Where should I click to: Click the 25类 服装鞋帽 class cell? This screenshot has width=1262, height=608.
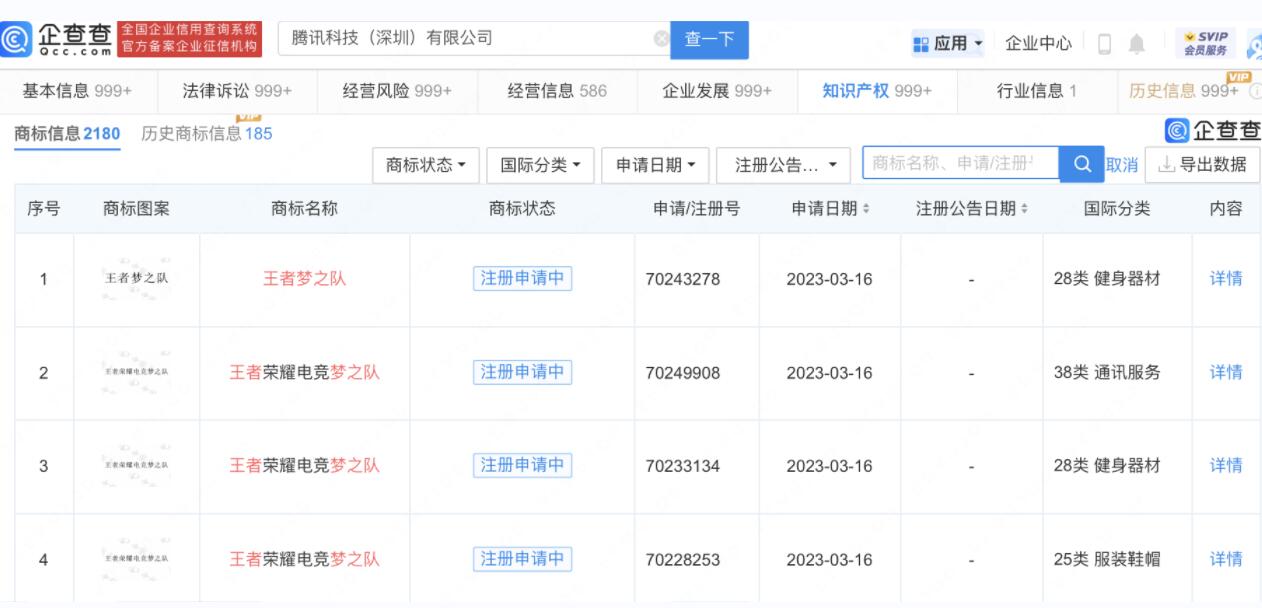(x=1107, y=559)
